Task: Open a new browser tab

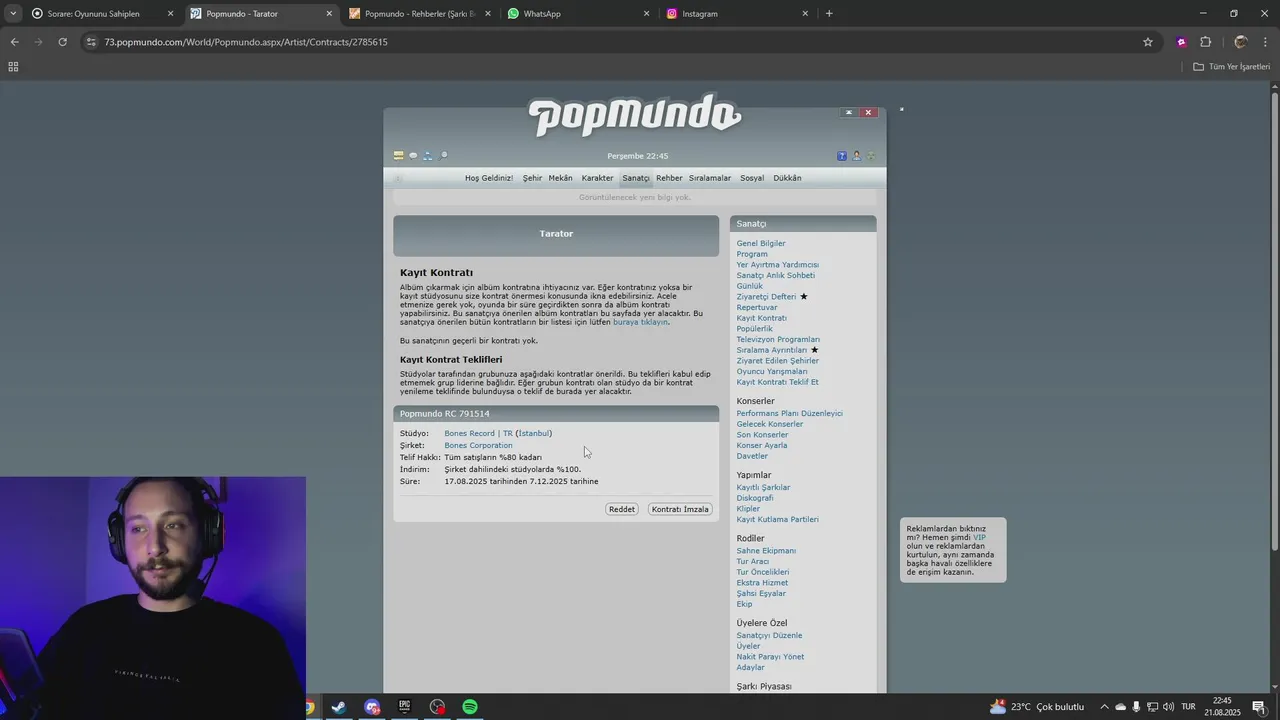Action: (829, 14)
